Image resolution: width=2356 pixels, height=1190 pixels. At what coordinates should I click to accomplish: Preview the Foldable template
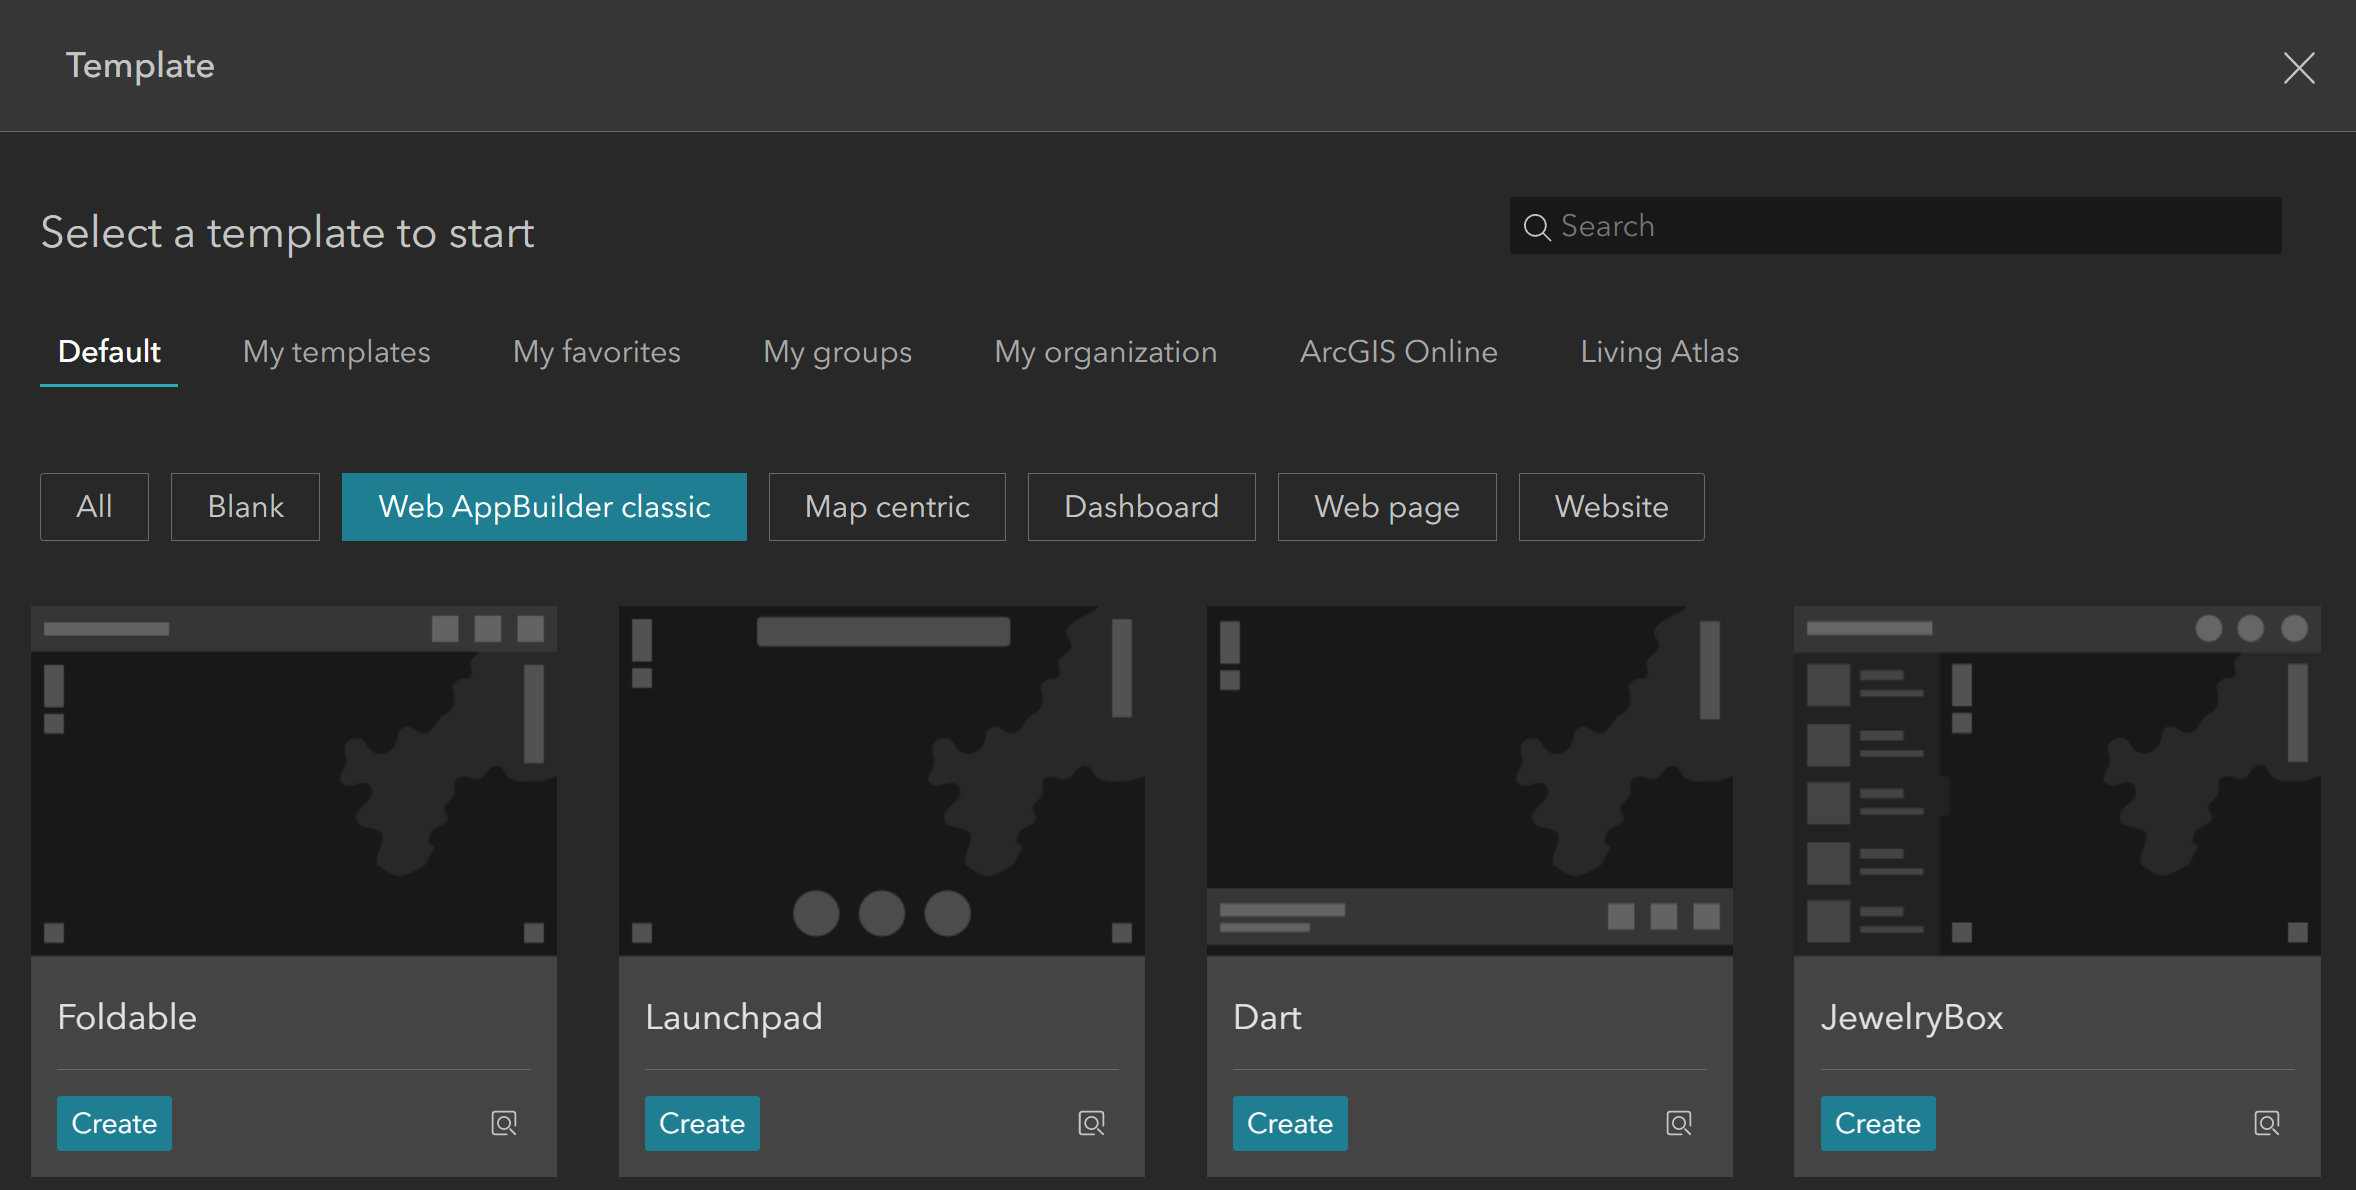504,1123
